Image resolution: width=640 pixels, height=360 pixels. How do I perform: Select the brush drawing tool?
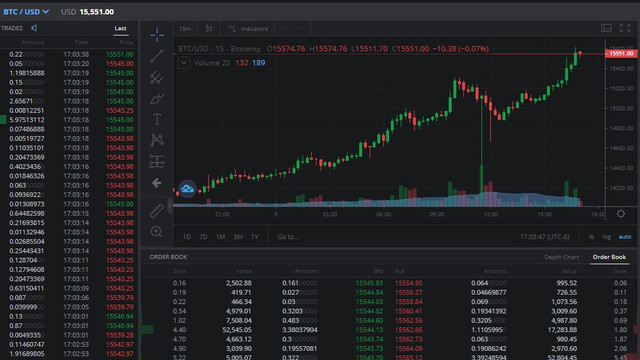point(157,98)
